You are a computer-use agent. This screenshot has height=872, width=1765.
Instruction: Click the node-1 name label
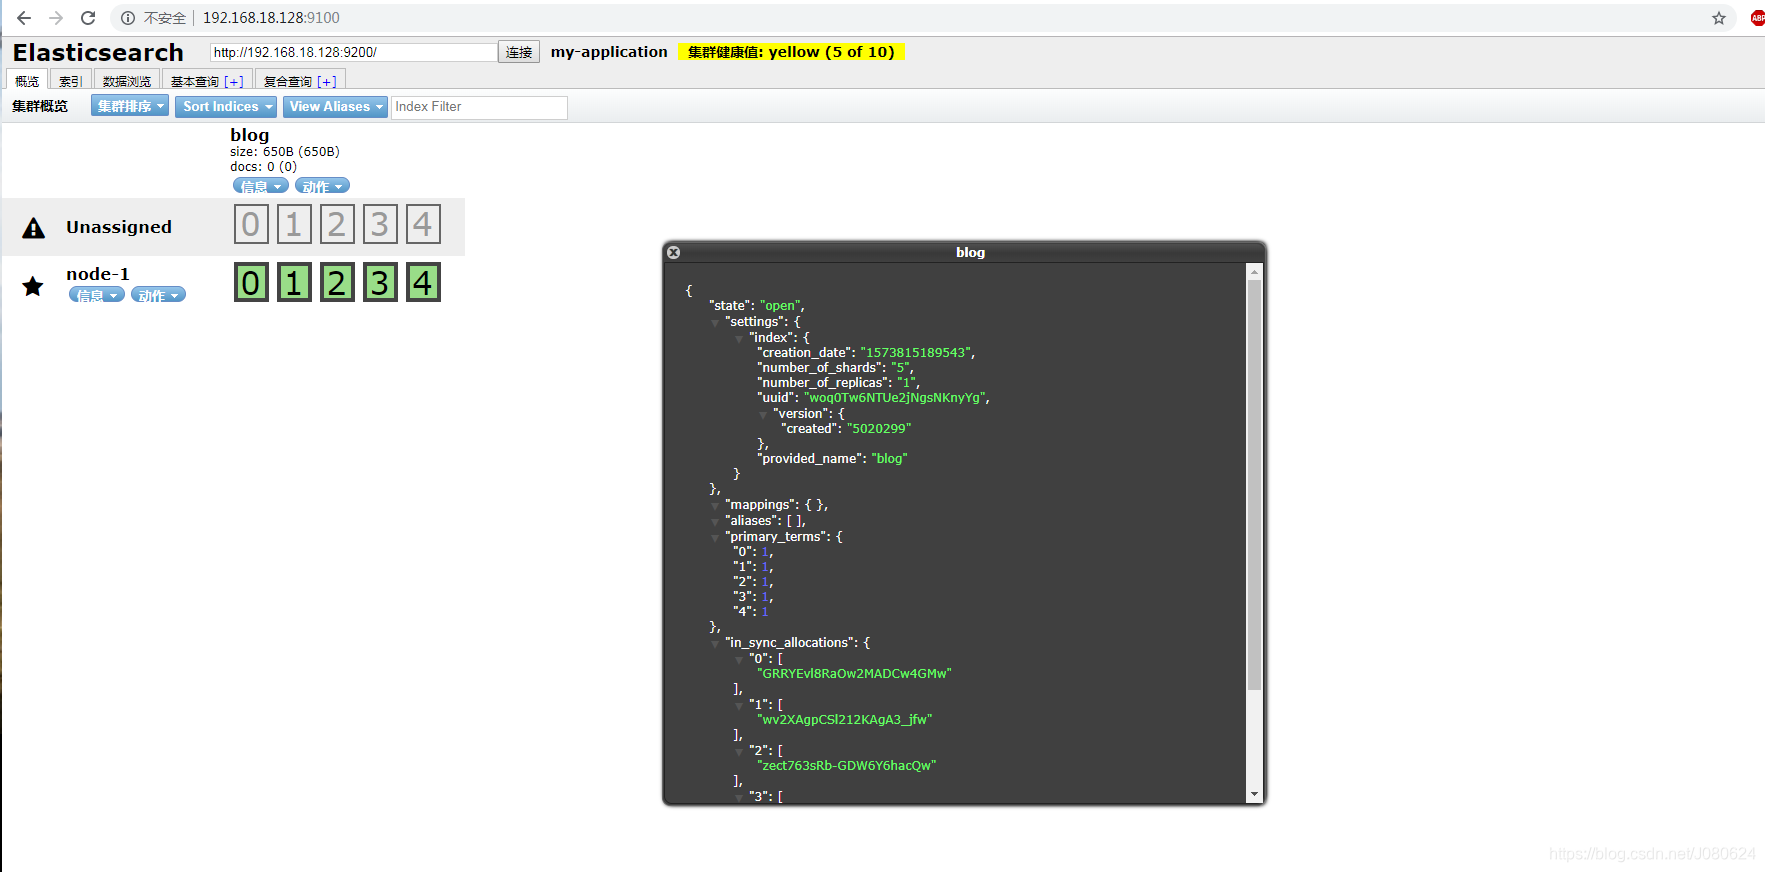click(98, 274)
